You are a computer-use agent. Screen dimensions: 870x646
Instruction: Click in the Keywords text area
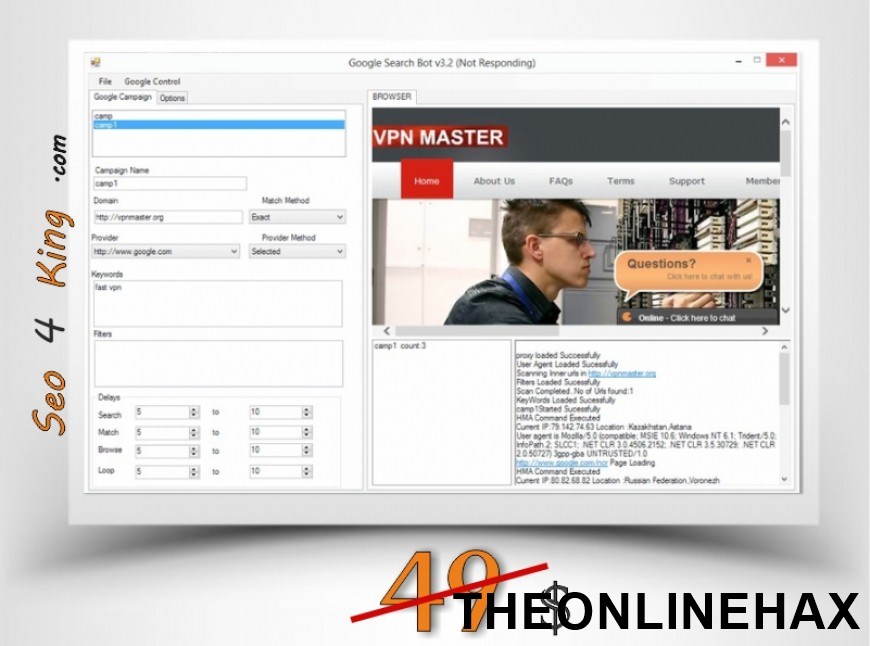tap(218, 304)
